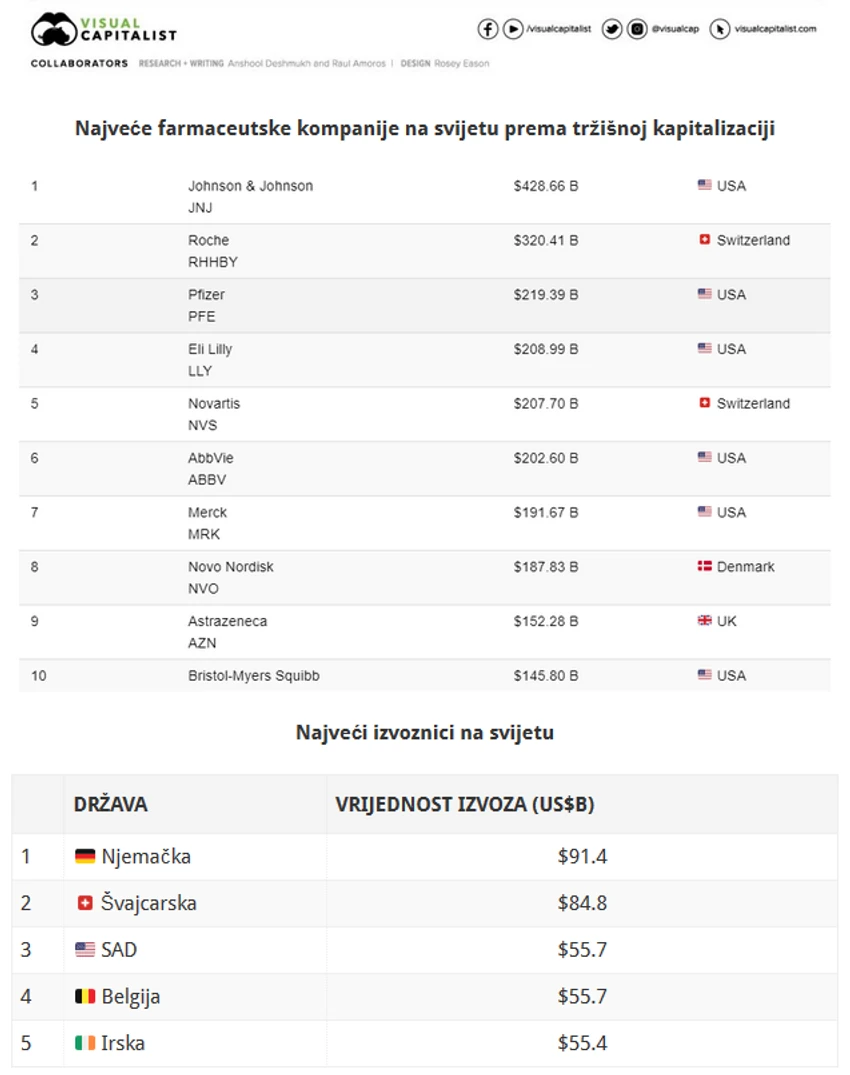Click the Visual Capitalist cloud logo

(53, 29)
